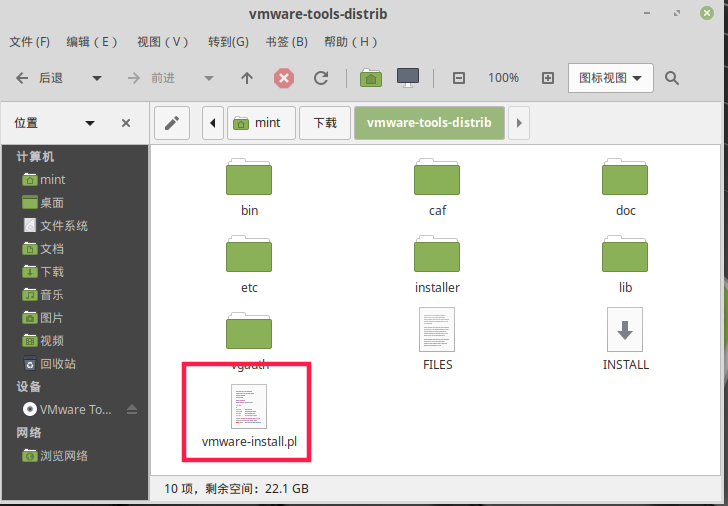Image resolution: width=728 pixels, height=506 pixels.
Task: Select the FILES text document
Action: [x=437, y=339]
